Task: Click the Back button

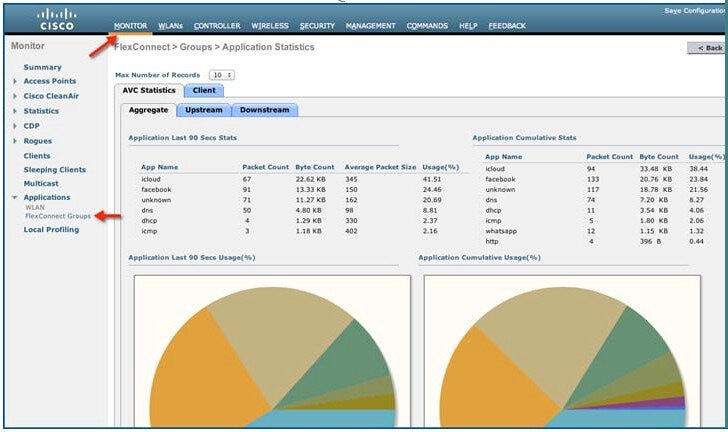Action: point(706,48)
